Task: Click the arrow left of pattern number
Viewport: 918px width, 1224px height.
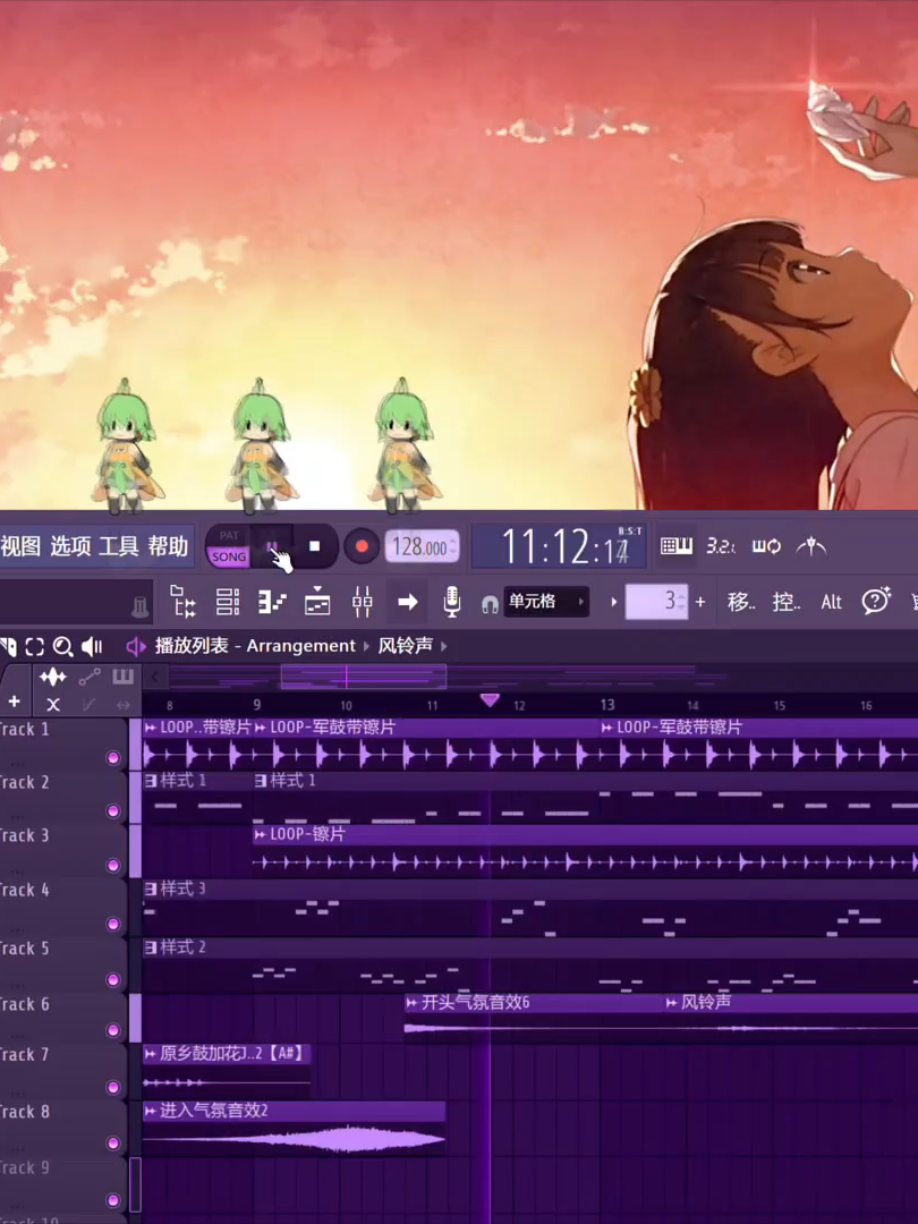Action: pyautogui.click(x=614, y=602)
